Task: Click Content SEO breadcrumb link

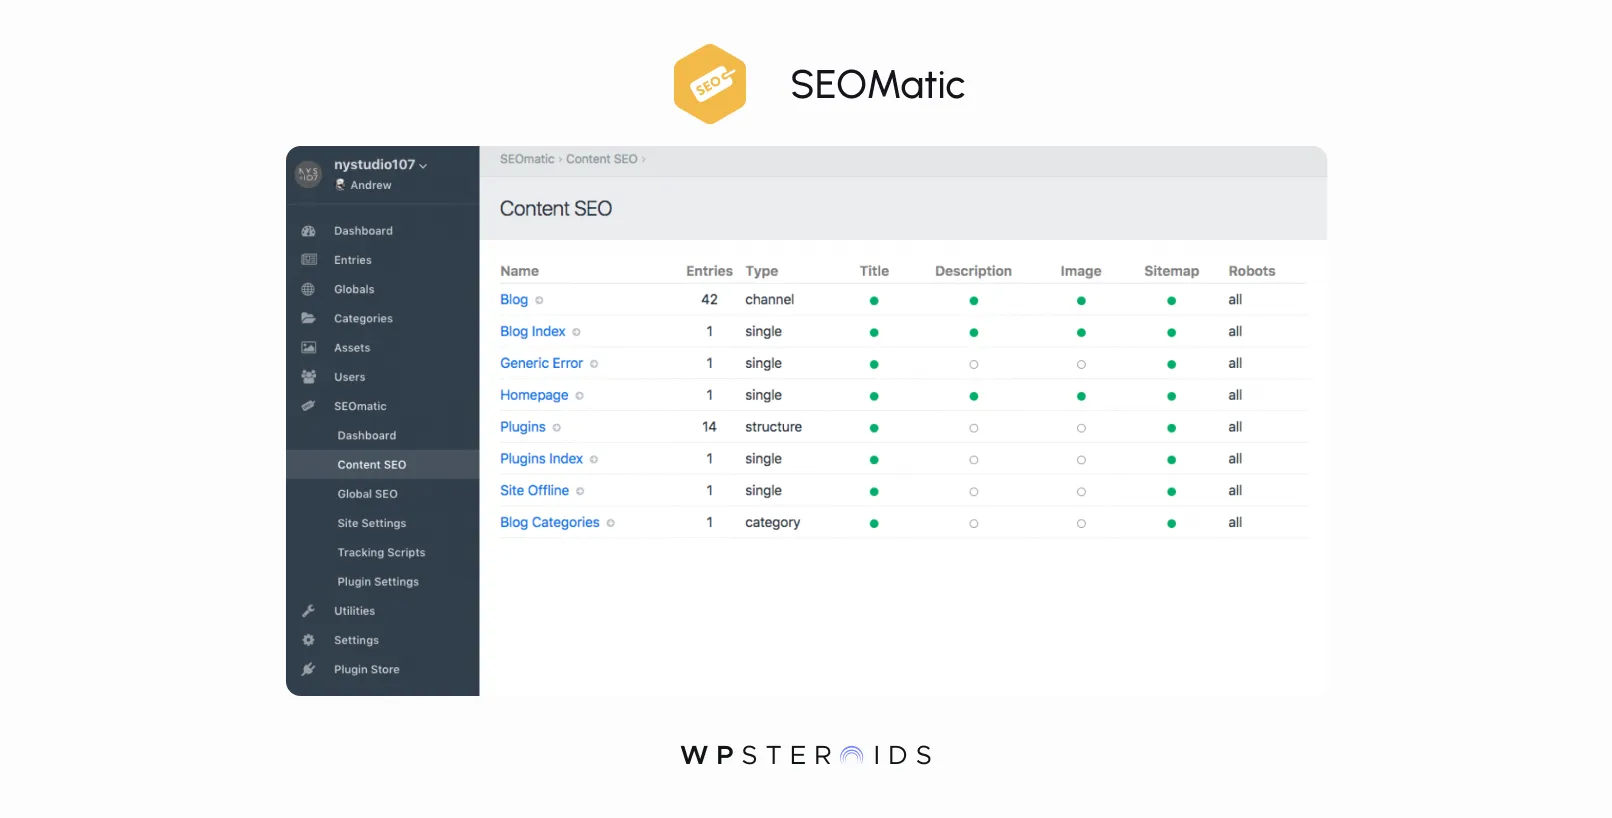Action: click(602, 159)
